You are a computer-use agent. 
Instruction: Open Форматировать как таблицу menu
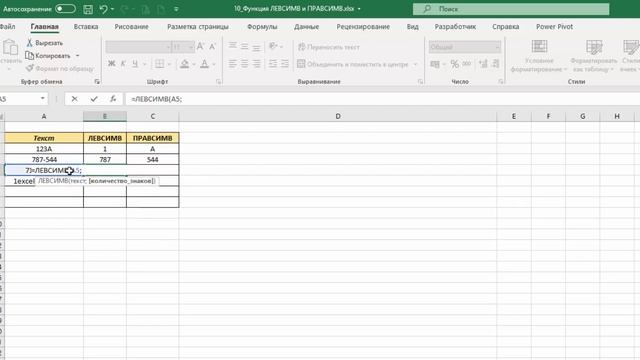coord(593,56)
